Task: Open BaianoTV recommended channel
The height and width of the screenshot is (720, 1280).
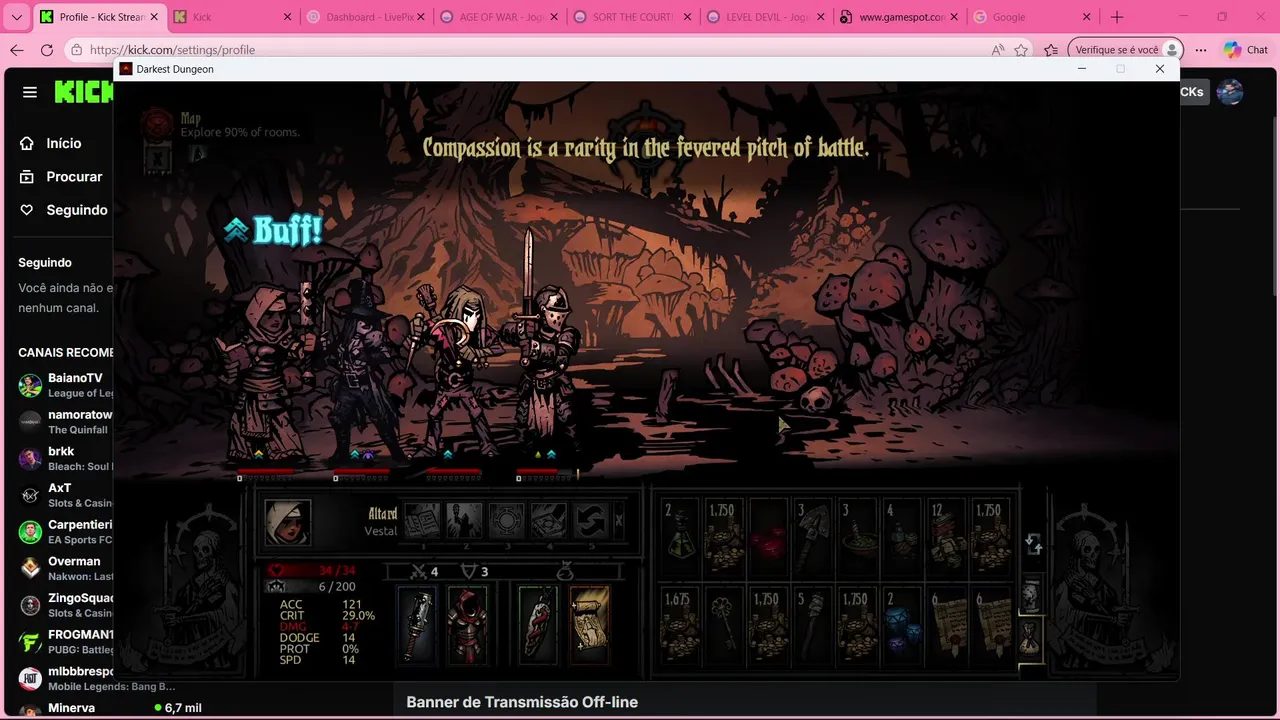Action: (64, 385)
